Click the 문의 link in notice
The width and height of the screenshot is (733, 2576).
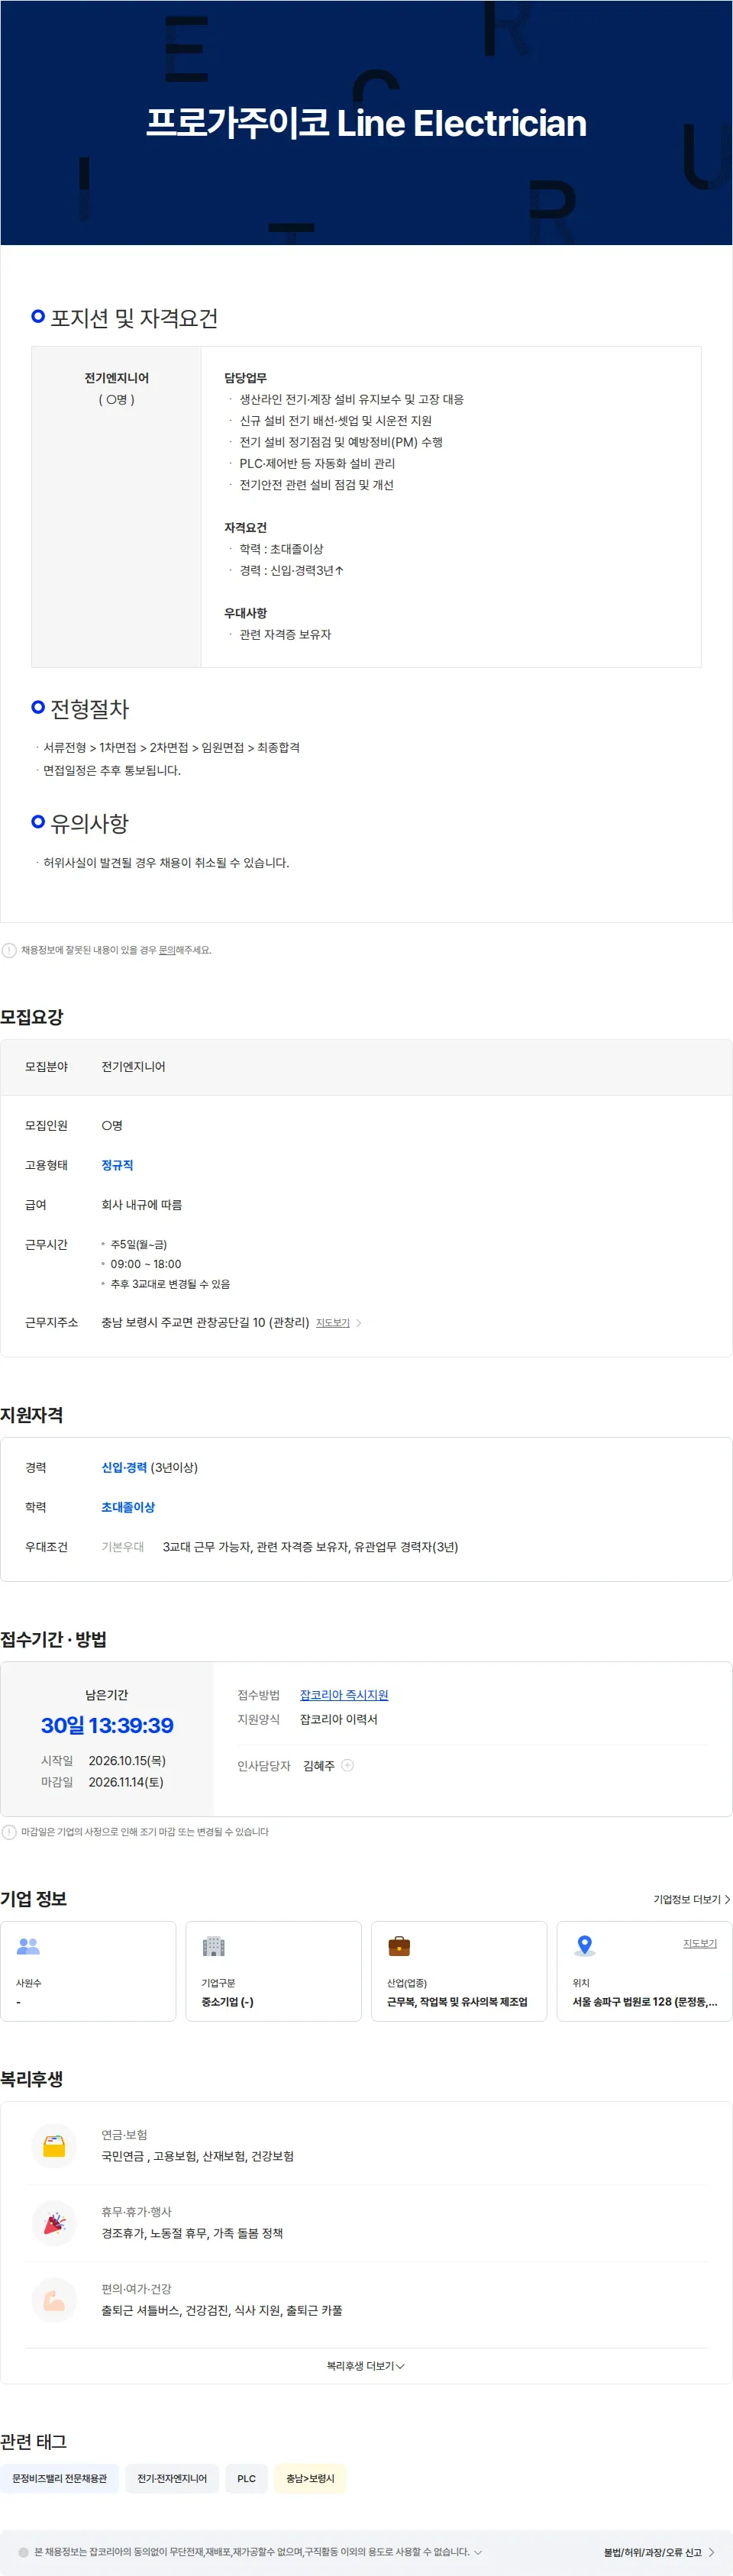[x=167, y=950]
